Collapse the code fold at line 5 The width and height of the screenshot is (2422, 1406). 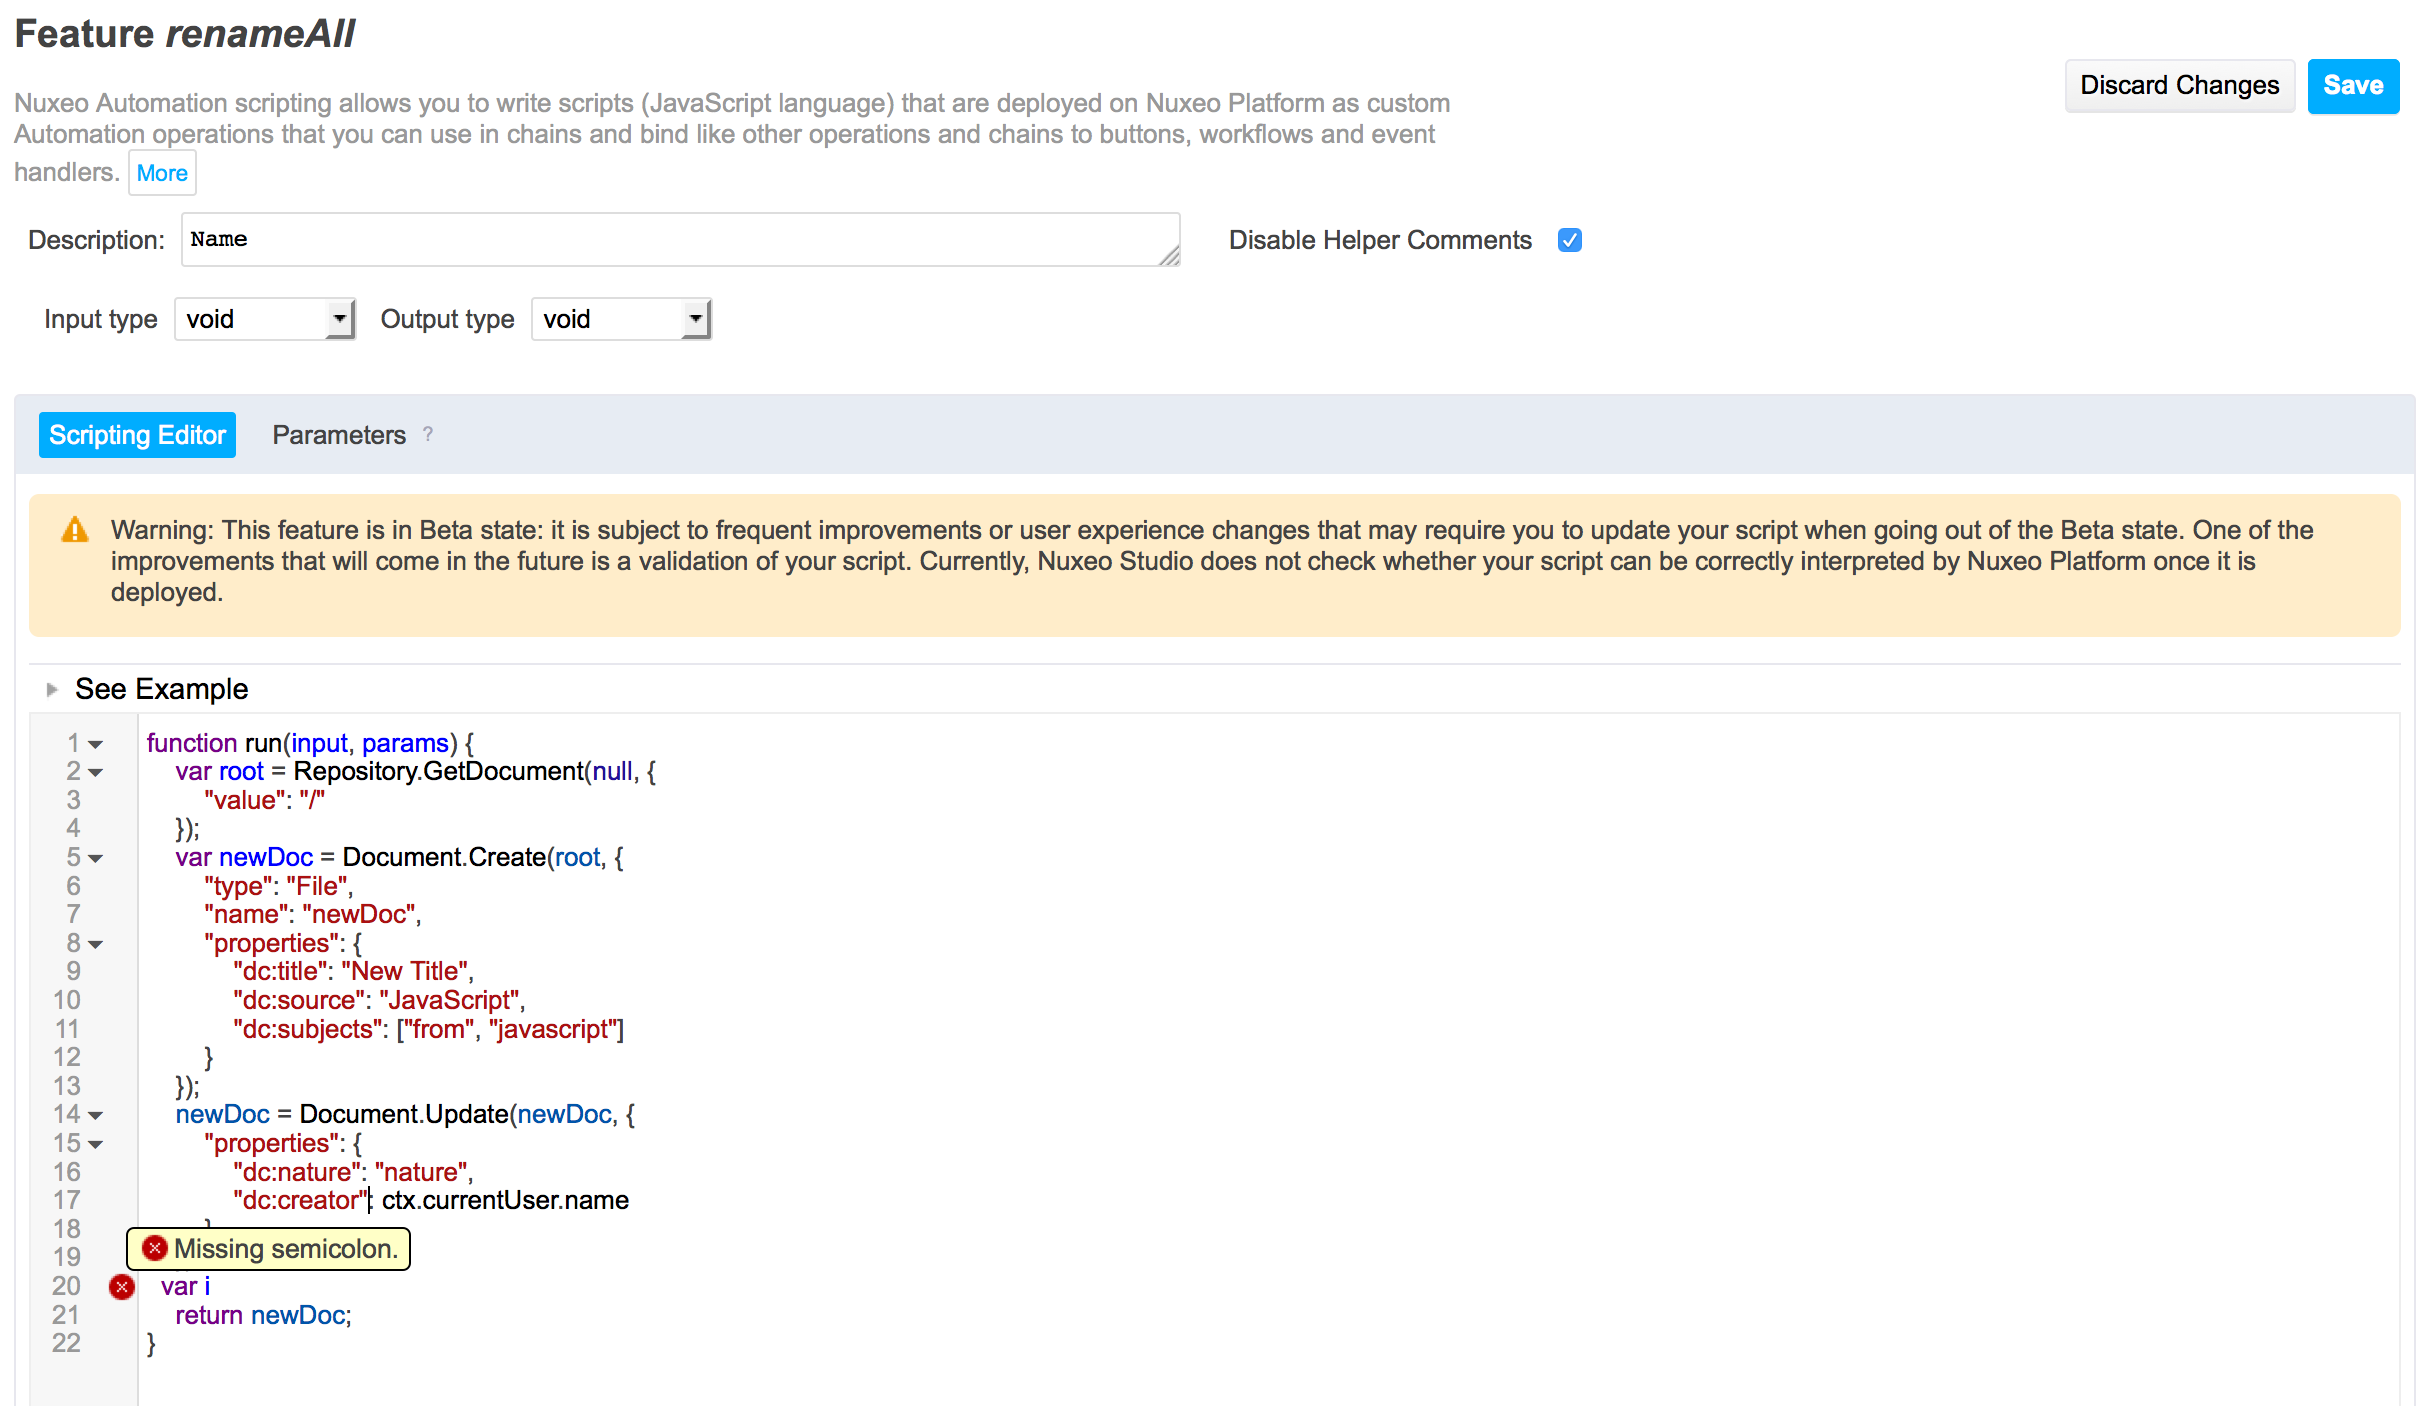[96, 858]
